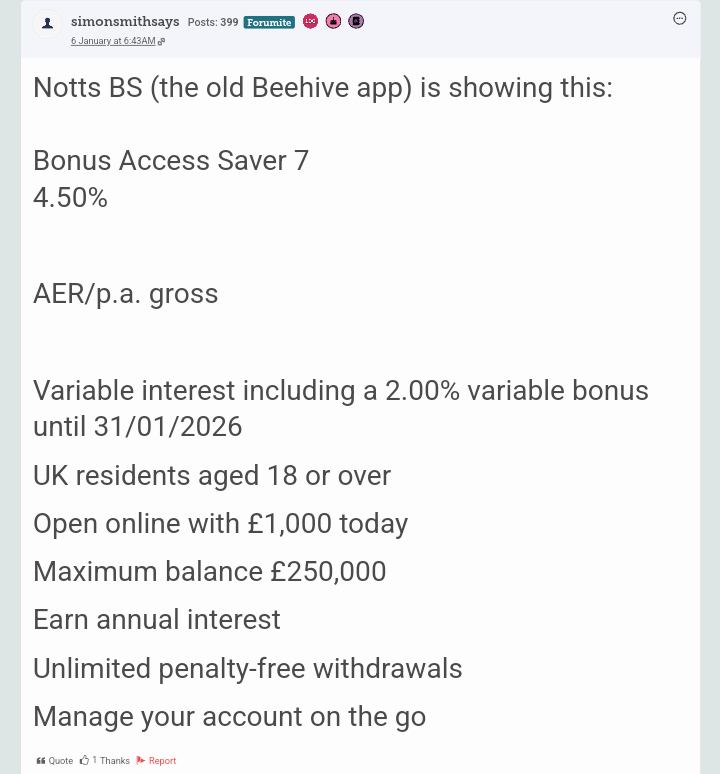Quote this post via Quote text
720x774 pixels.
coord(61,761)
